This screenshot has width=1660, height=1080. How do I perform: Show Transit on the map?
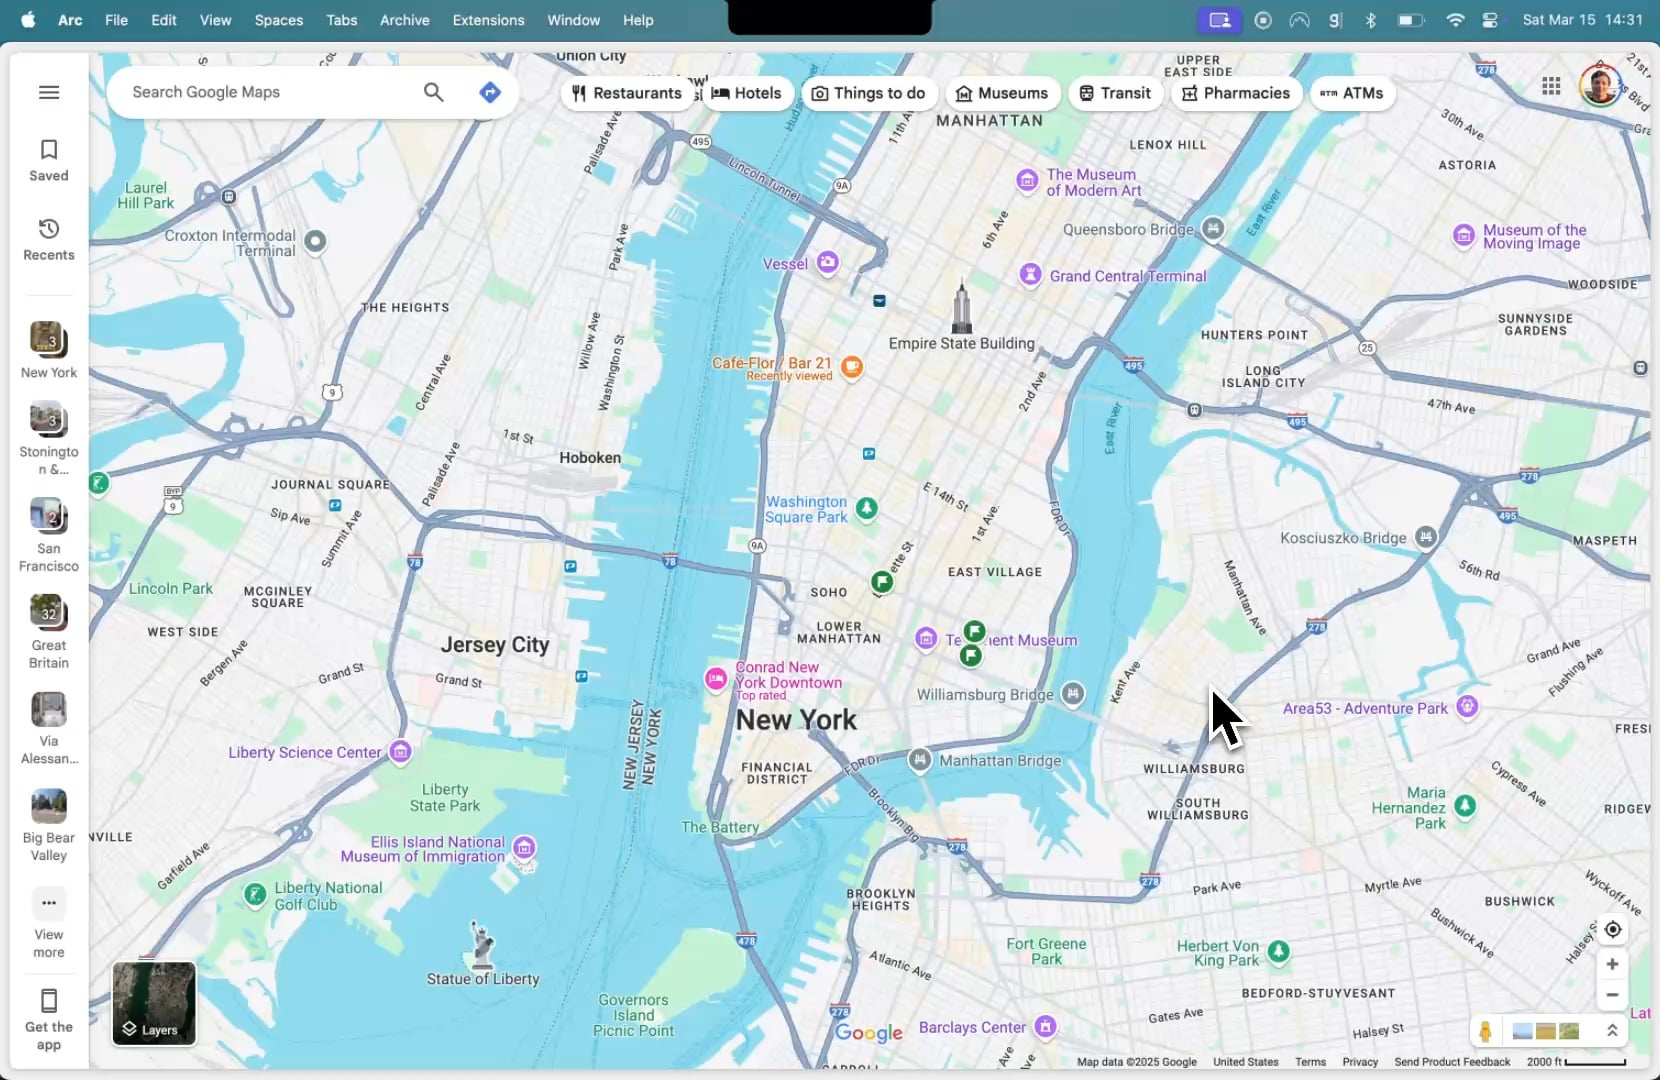pos(1115,93)
